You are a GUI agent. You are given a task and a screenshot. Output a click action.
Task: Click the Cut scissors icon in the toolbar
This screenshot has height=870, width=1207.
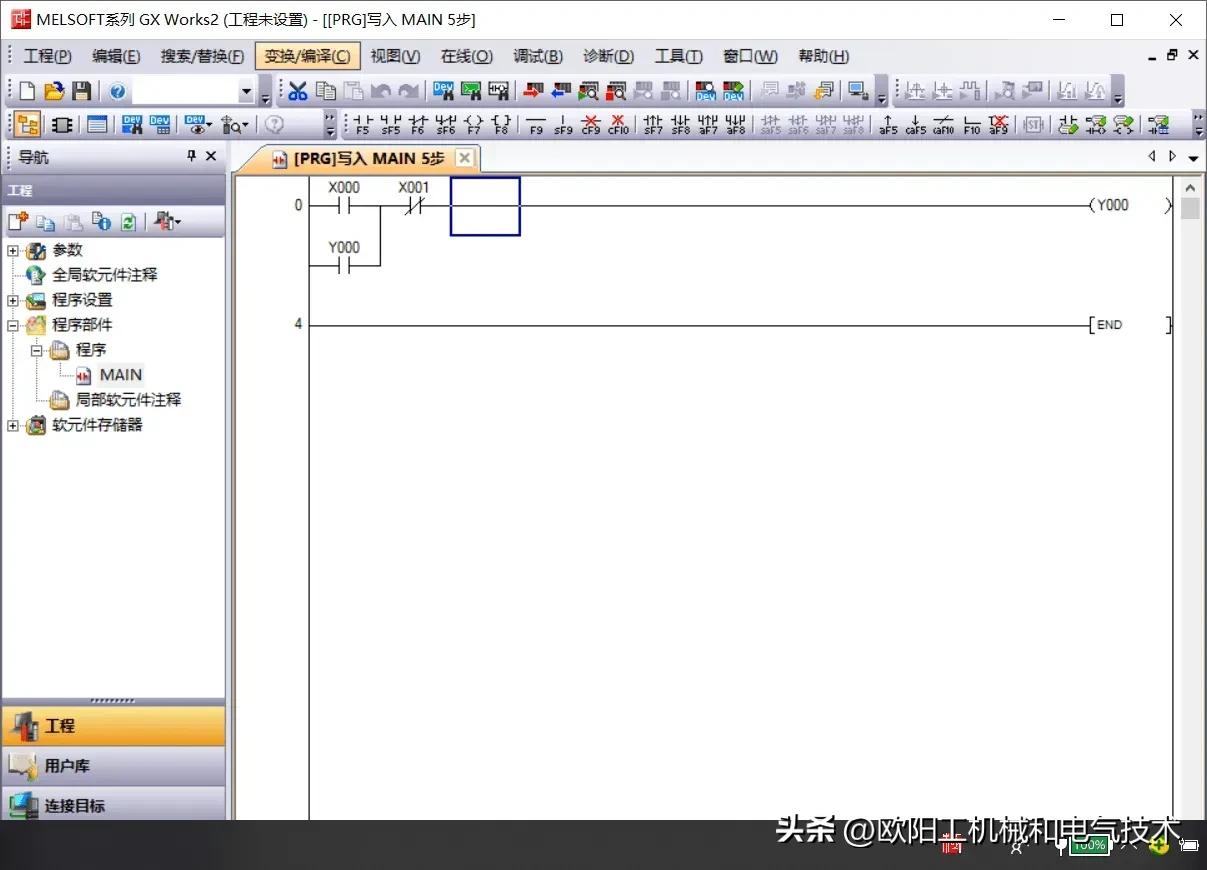(x=297, y=92)
